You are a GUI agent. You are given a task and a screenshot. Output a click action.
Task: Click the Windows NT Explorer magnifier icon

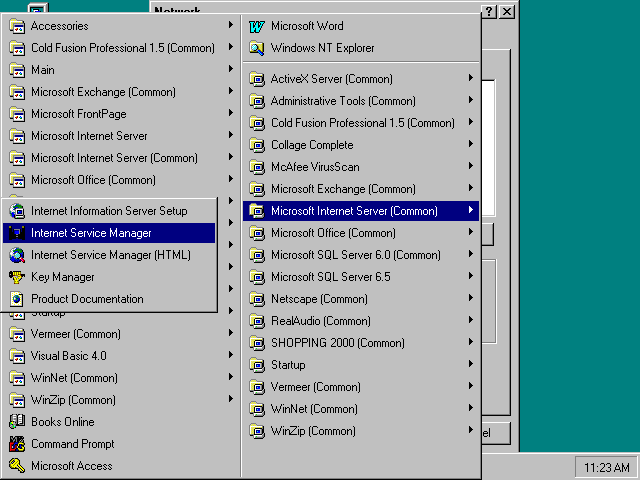click(x=257, y=48)
